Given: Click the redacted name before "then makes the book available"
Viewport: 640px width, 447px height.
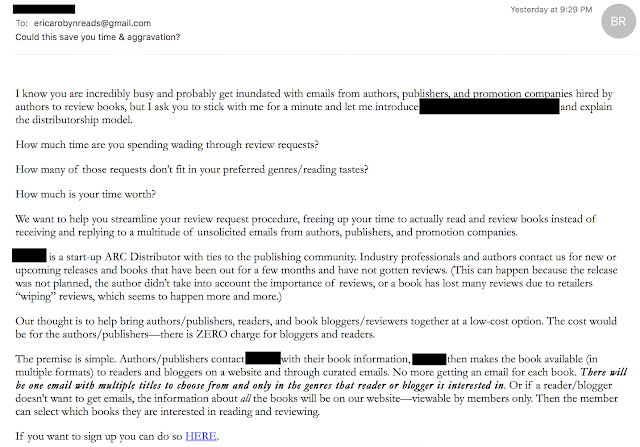Looking at the screenshot, I should point(429,359).
